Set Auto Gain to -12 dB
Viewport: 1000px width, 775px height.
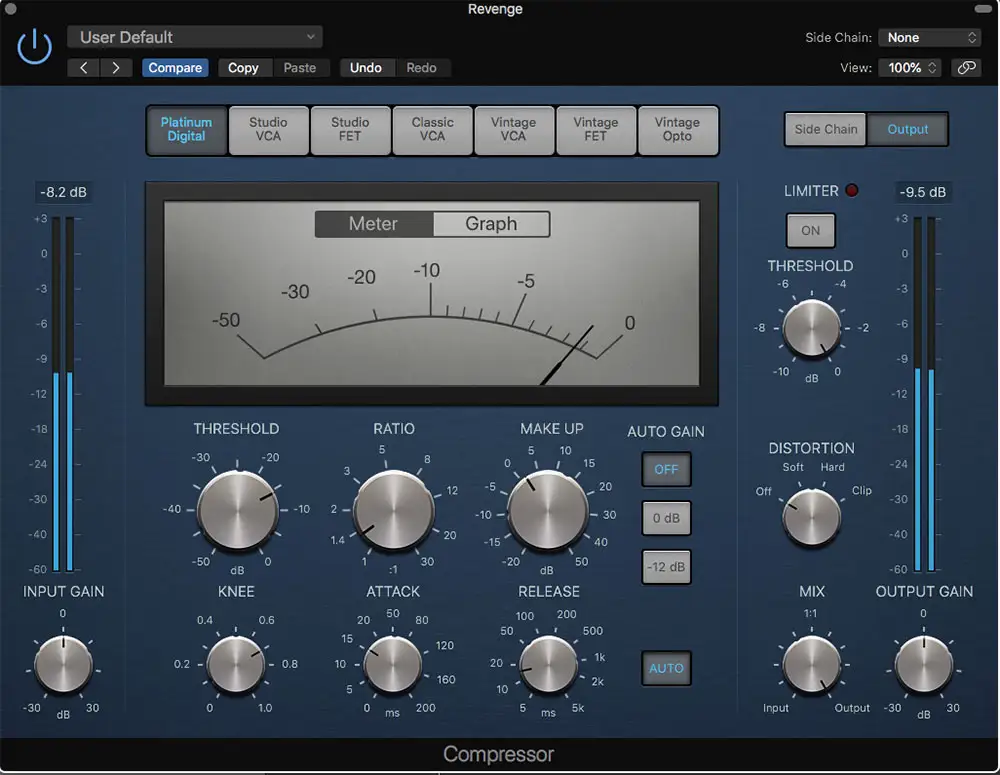(x=666, y=567)
